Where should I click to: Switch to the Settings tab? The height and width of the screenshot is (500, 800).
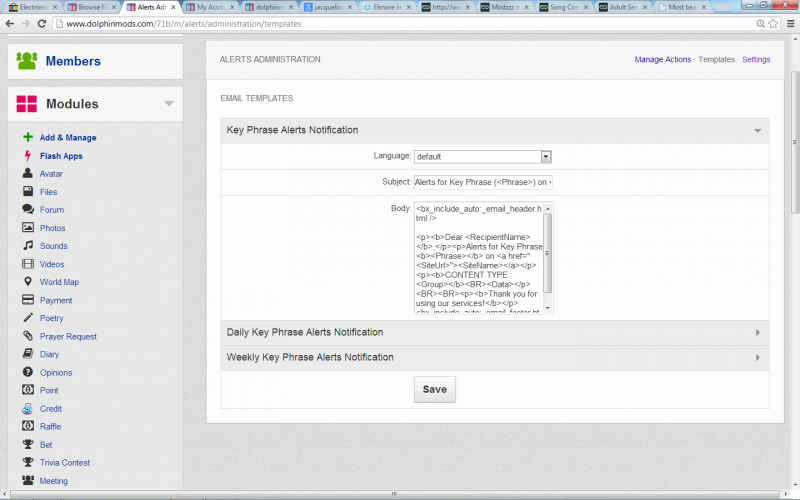click(756, 60)
